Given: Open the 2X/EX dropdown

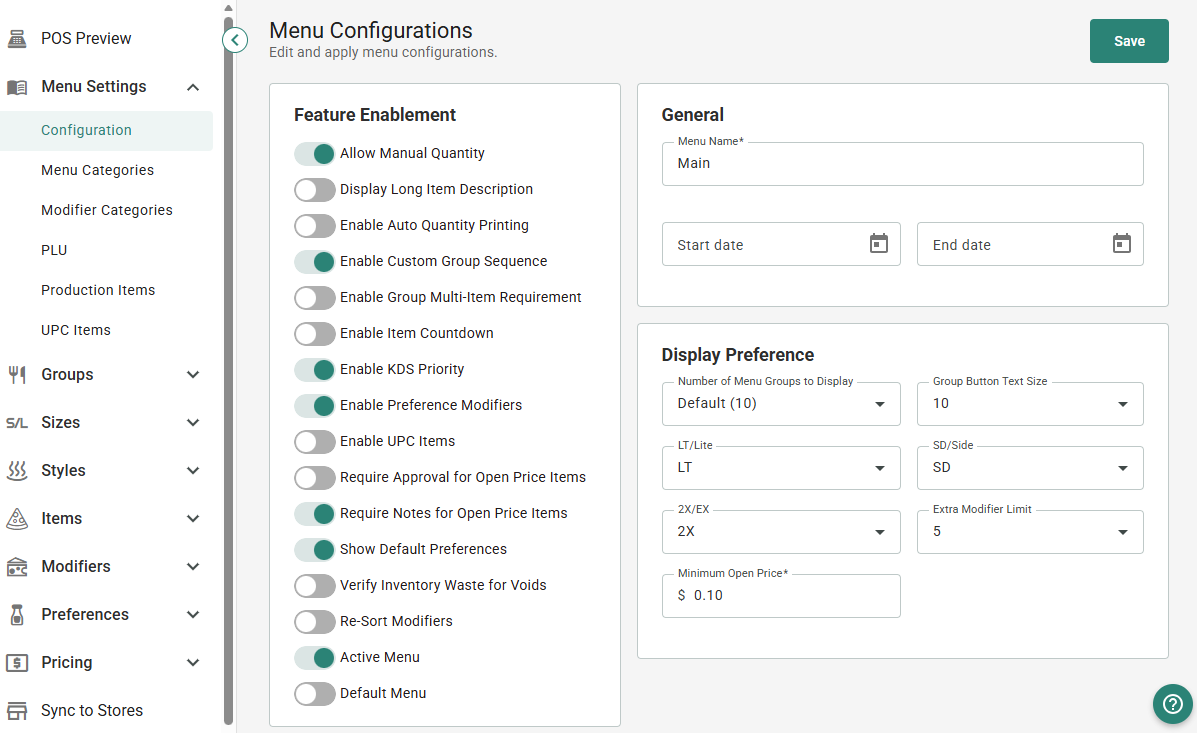Looking at the screenshot, I should [x=781, y=532].
